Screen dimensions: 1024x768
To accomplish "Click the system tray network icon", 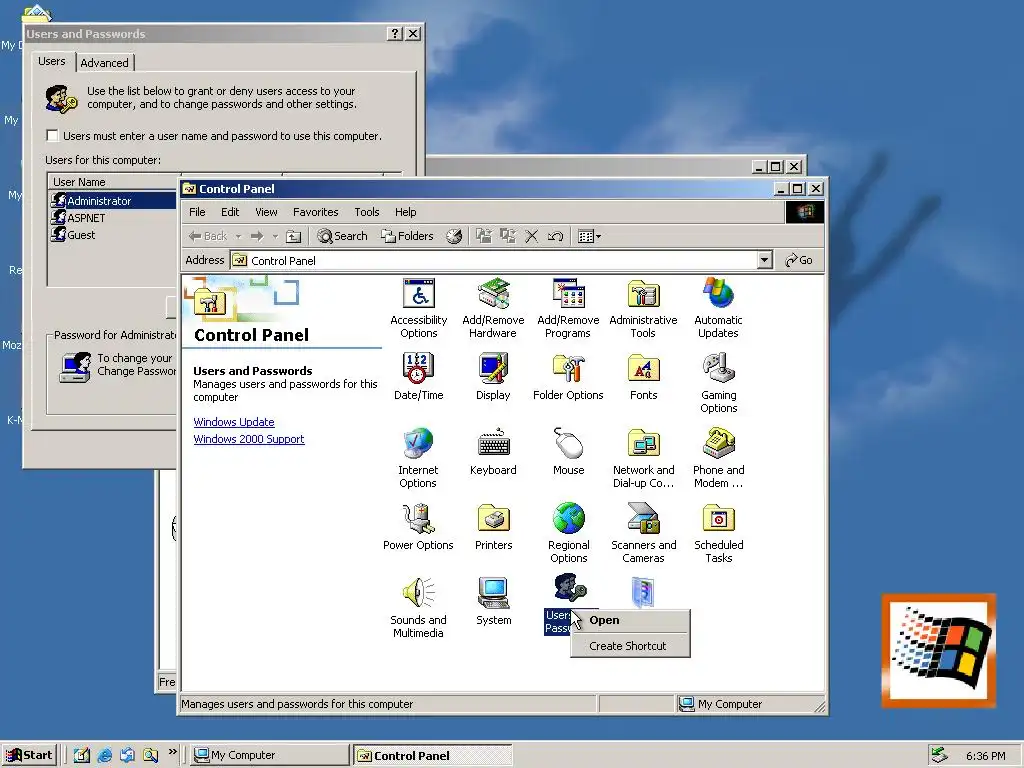I will (939, 755).
